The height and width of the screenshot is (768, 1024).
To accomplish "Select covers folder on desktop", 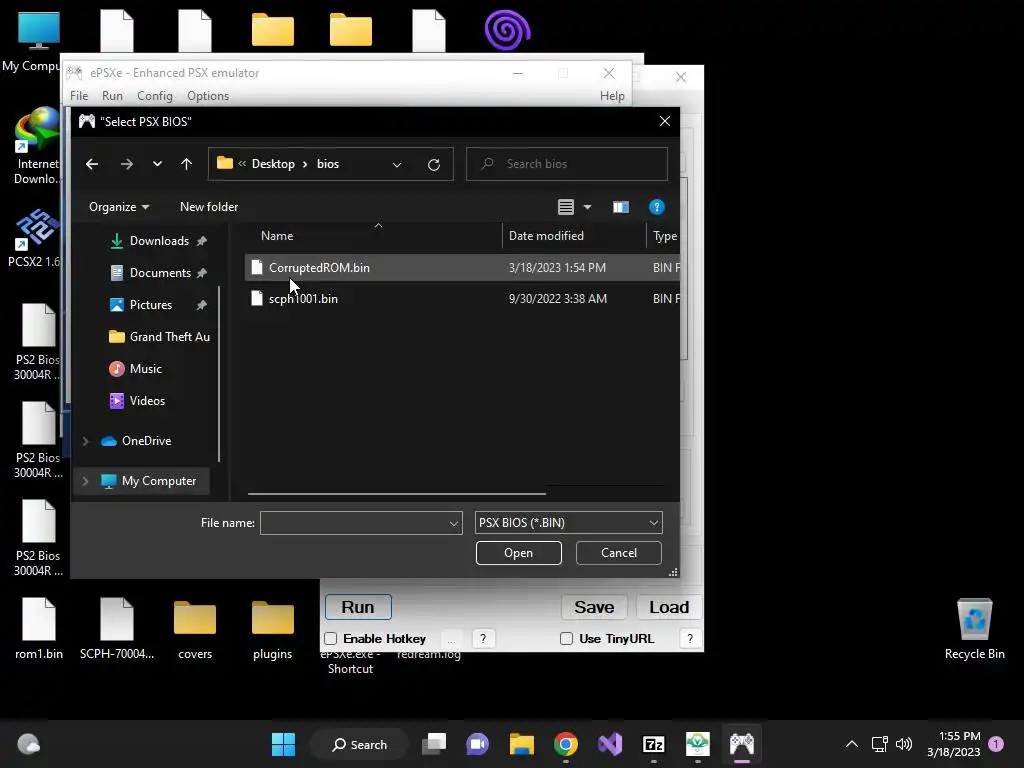I will pyautogui.click(x=195, y=628).
